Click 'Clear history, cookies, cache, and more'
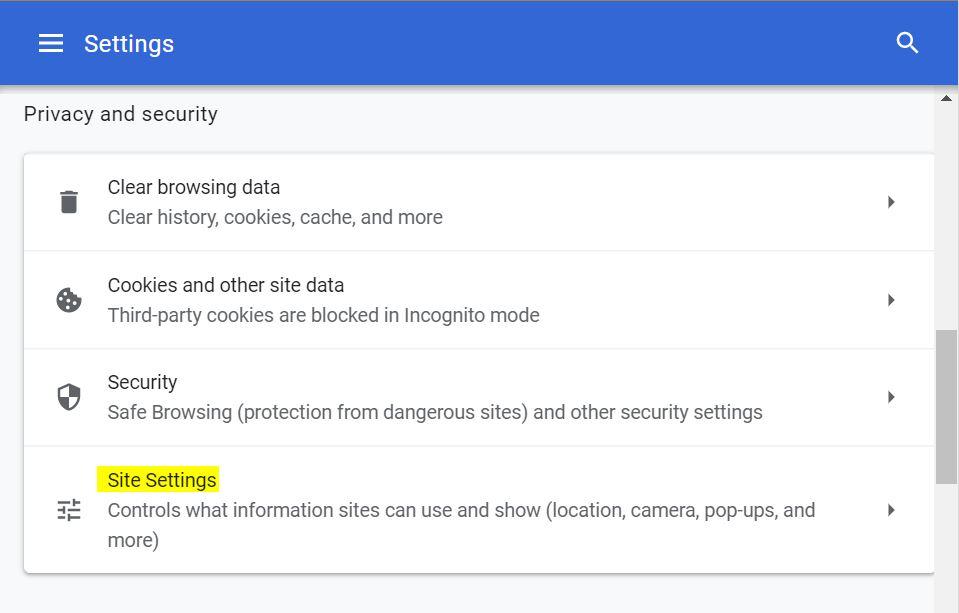The image size is (959, 613). click(x=275, y=217)
